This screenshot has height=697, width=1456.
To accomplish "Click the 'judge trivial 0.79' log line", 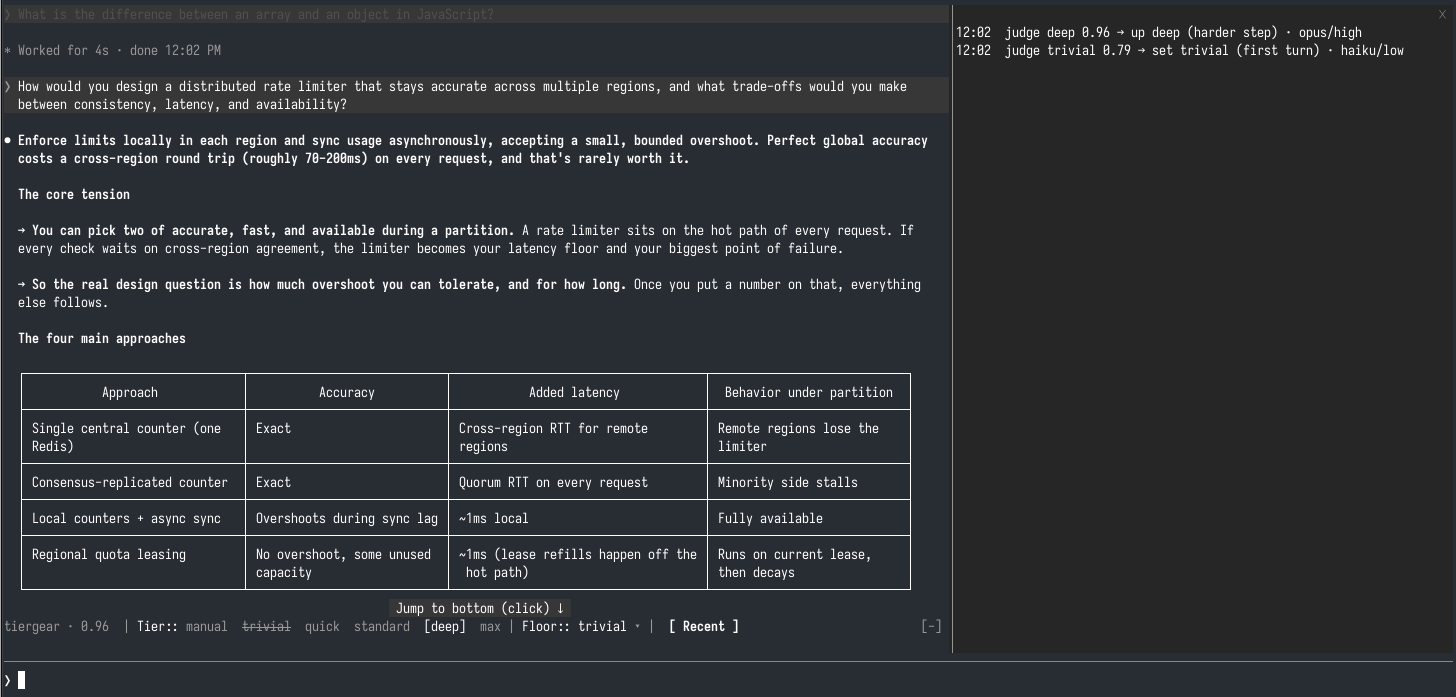I will (1180, 50).
